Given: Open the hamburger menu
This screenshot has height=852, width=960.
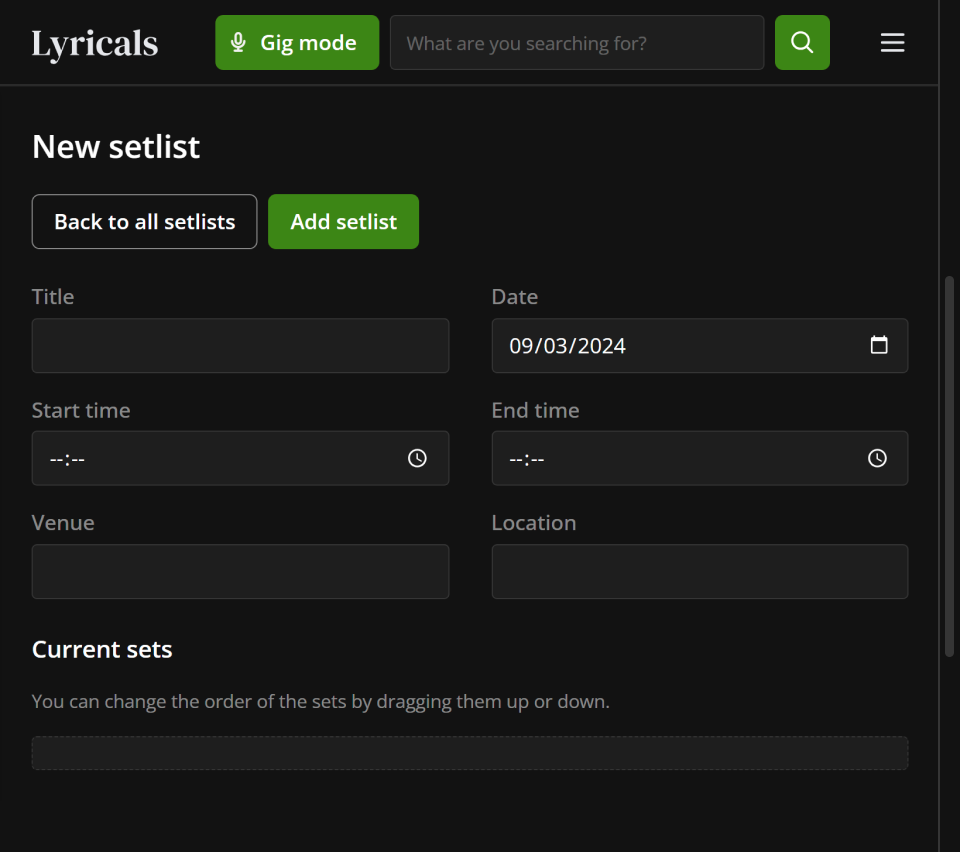Looking at the screenshot, I should coord(892,43).
